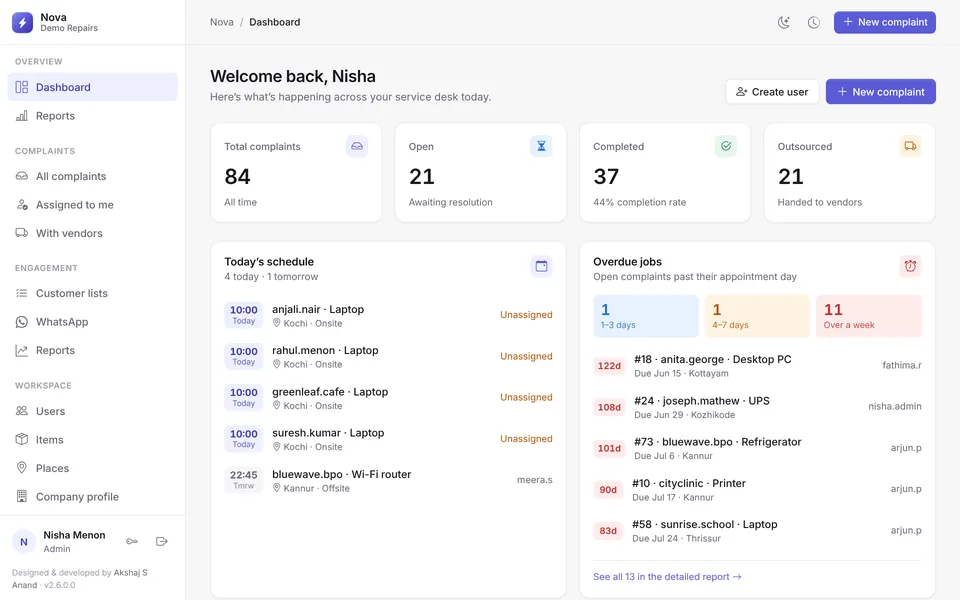Click the list icon beside Customer lists
This screenshot has height=600, width=960.
point(21,293)
